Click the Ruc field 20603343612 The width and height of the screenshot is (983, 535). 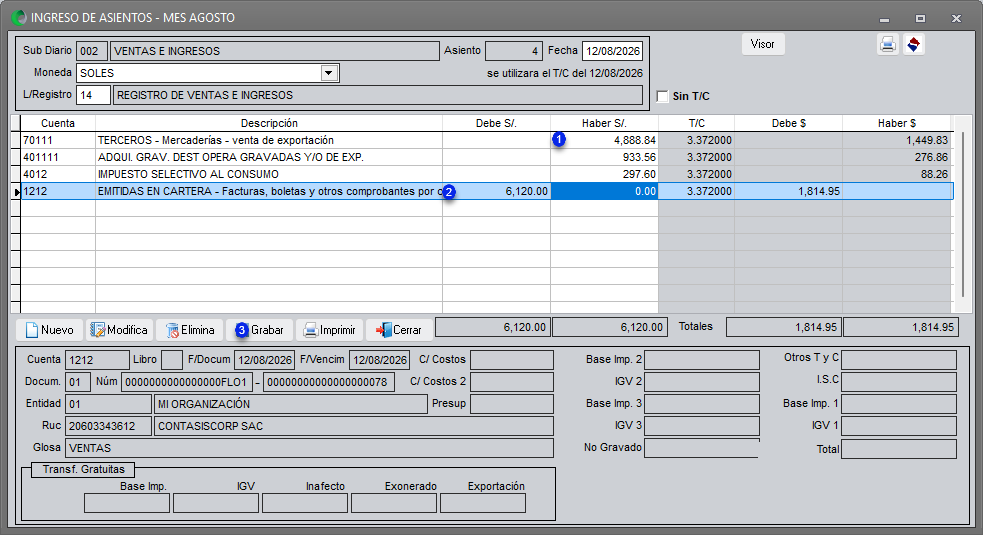click(x=108, y=426)
